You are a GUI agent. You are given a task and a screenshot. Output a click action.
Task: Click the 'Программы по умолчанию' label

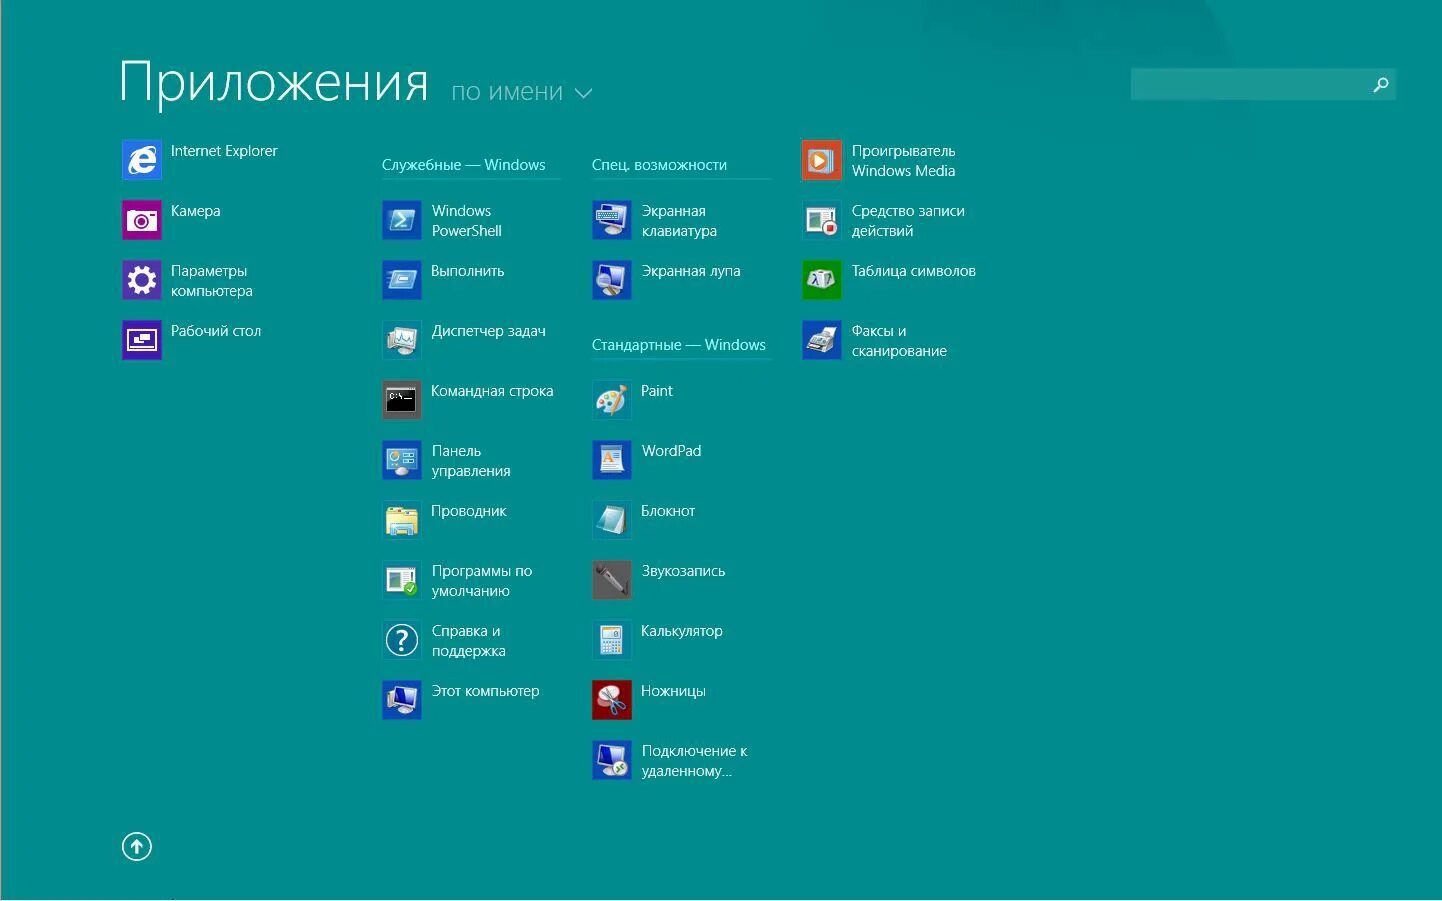pos(482,581)
